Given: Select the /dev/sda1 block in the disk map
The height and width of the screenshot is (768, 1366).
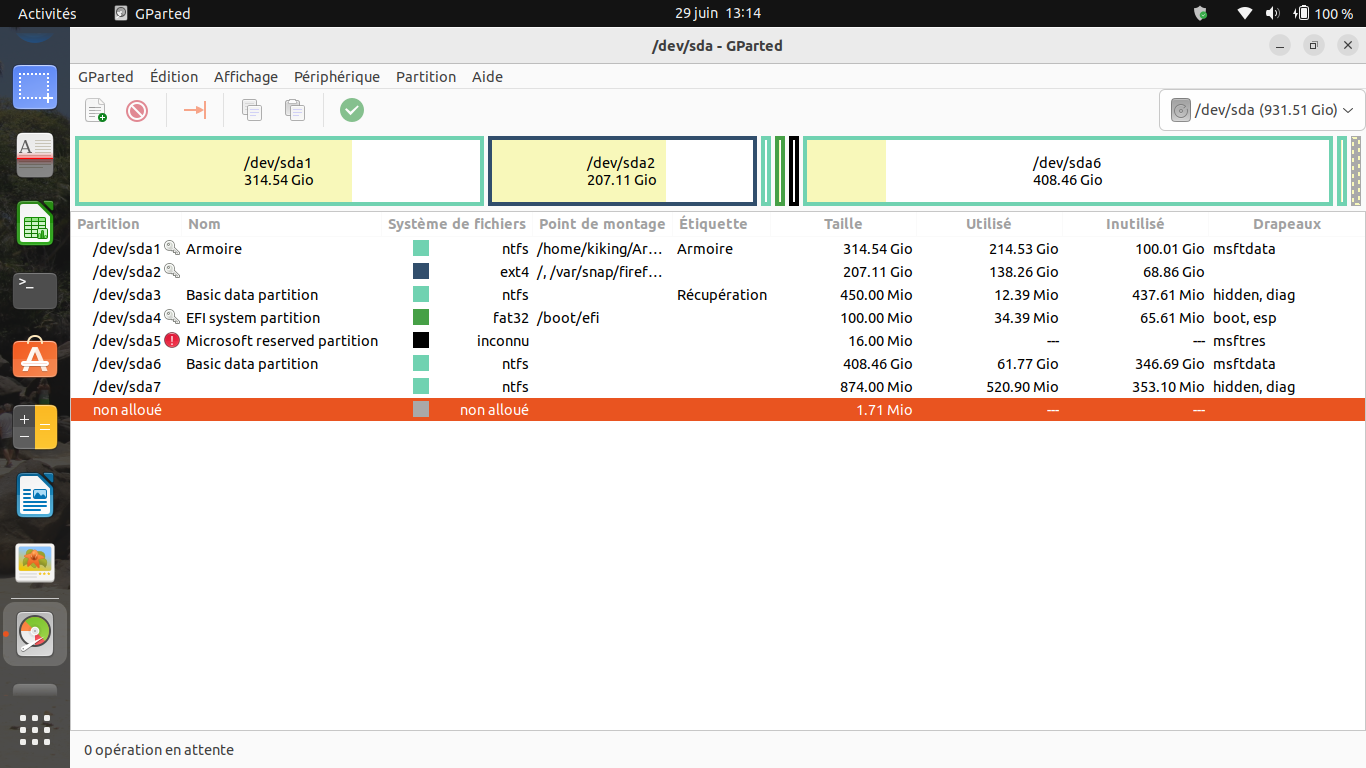Looking at the screenshot, I should 279,171.
